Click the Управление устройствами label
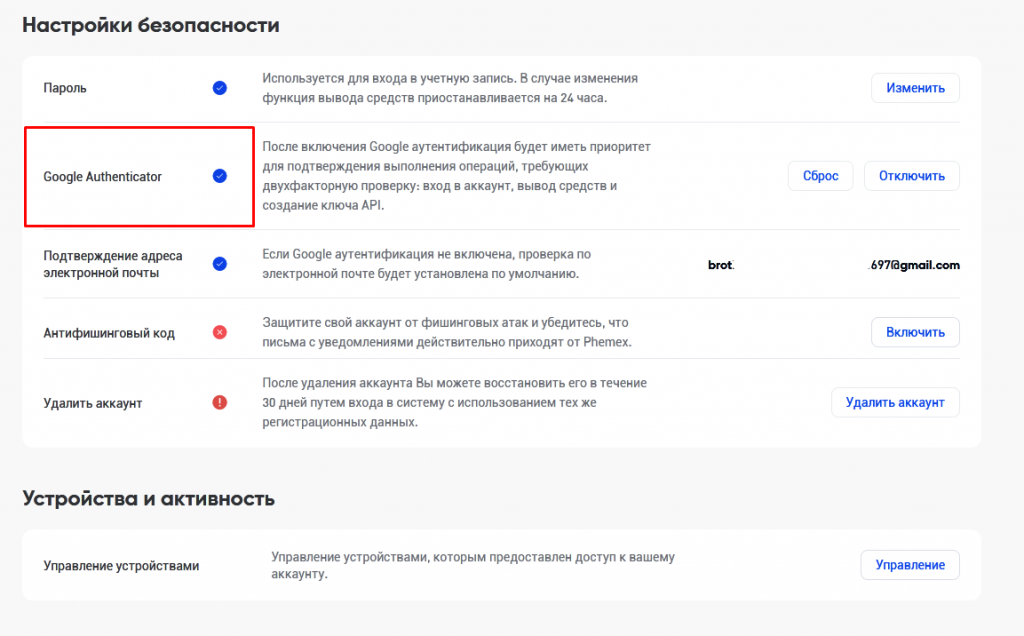Viewport: 1024px width, 636px height. pos(121,566)
